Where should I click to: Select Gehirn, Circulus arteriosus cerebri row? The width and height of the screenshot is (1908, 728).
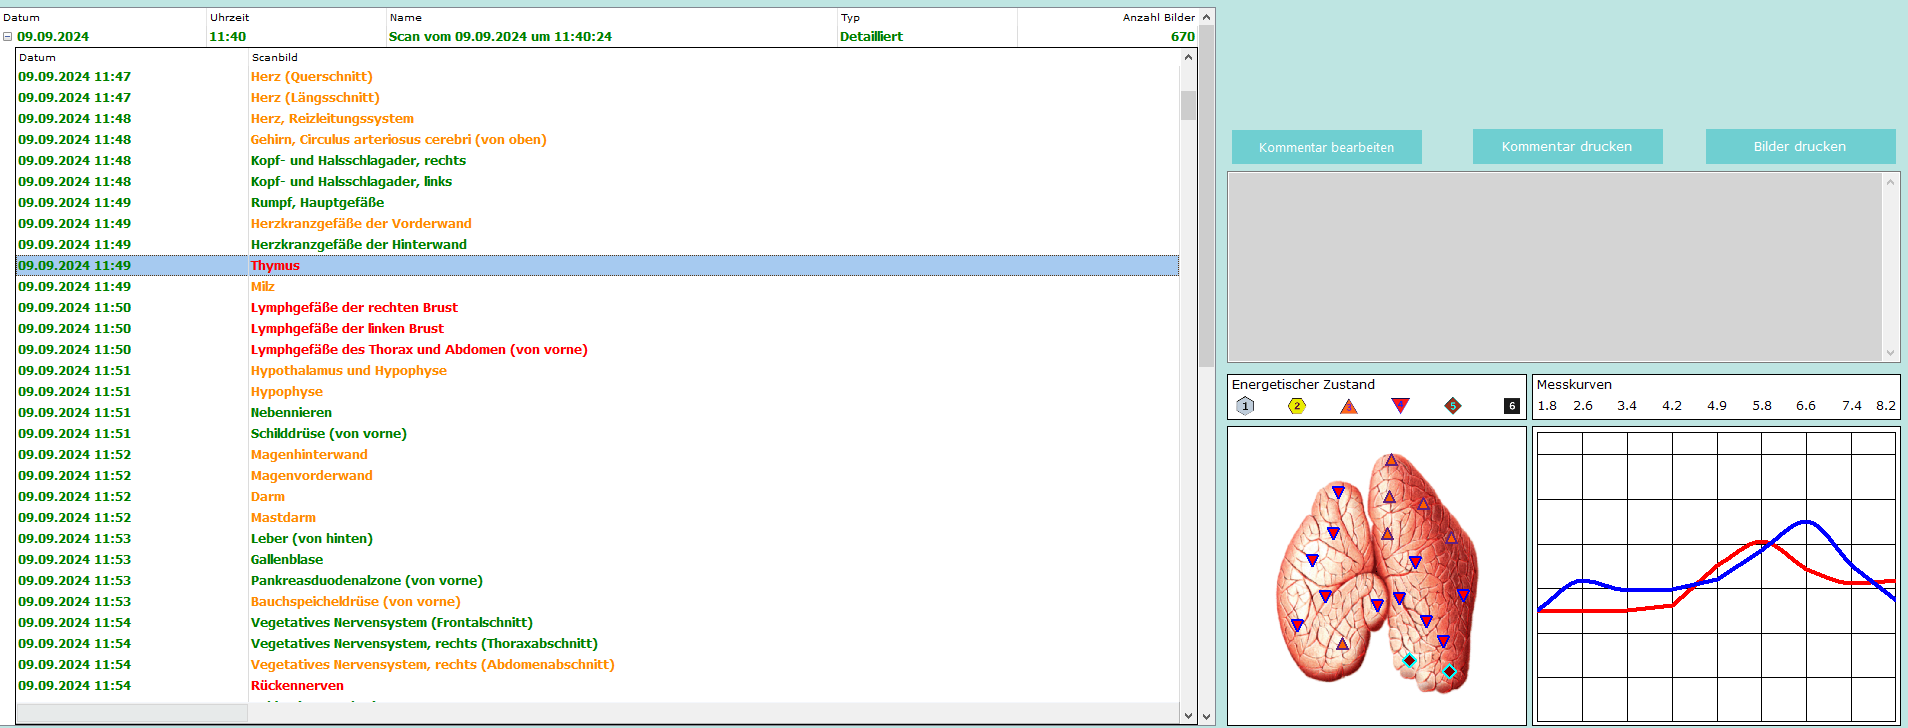pyautogui.click(x=598, y=139)
